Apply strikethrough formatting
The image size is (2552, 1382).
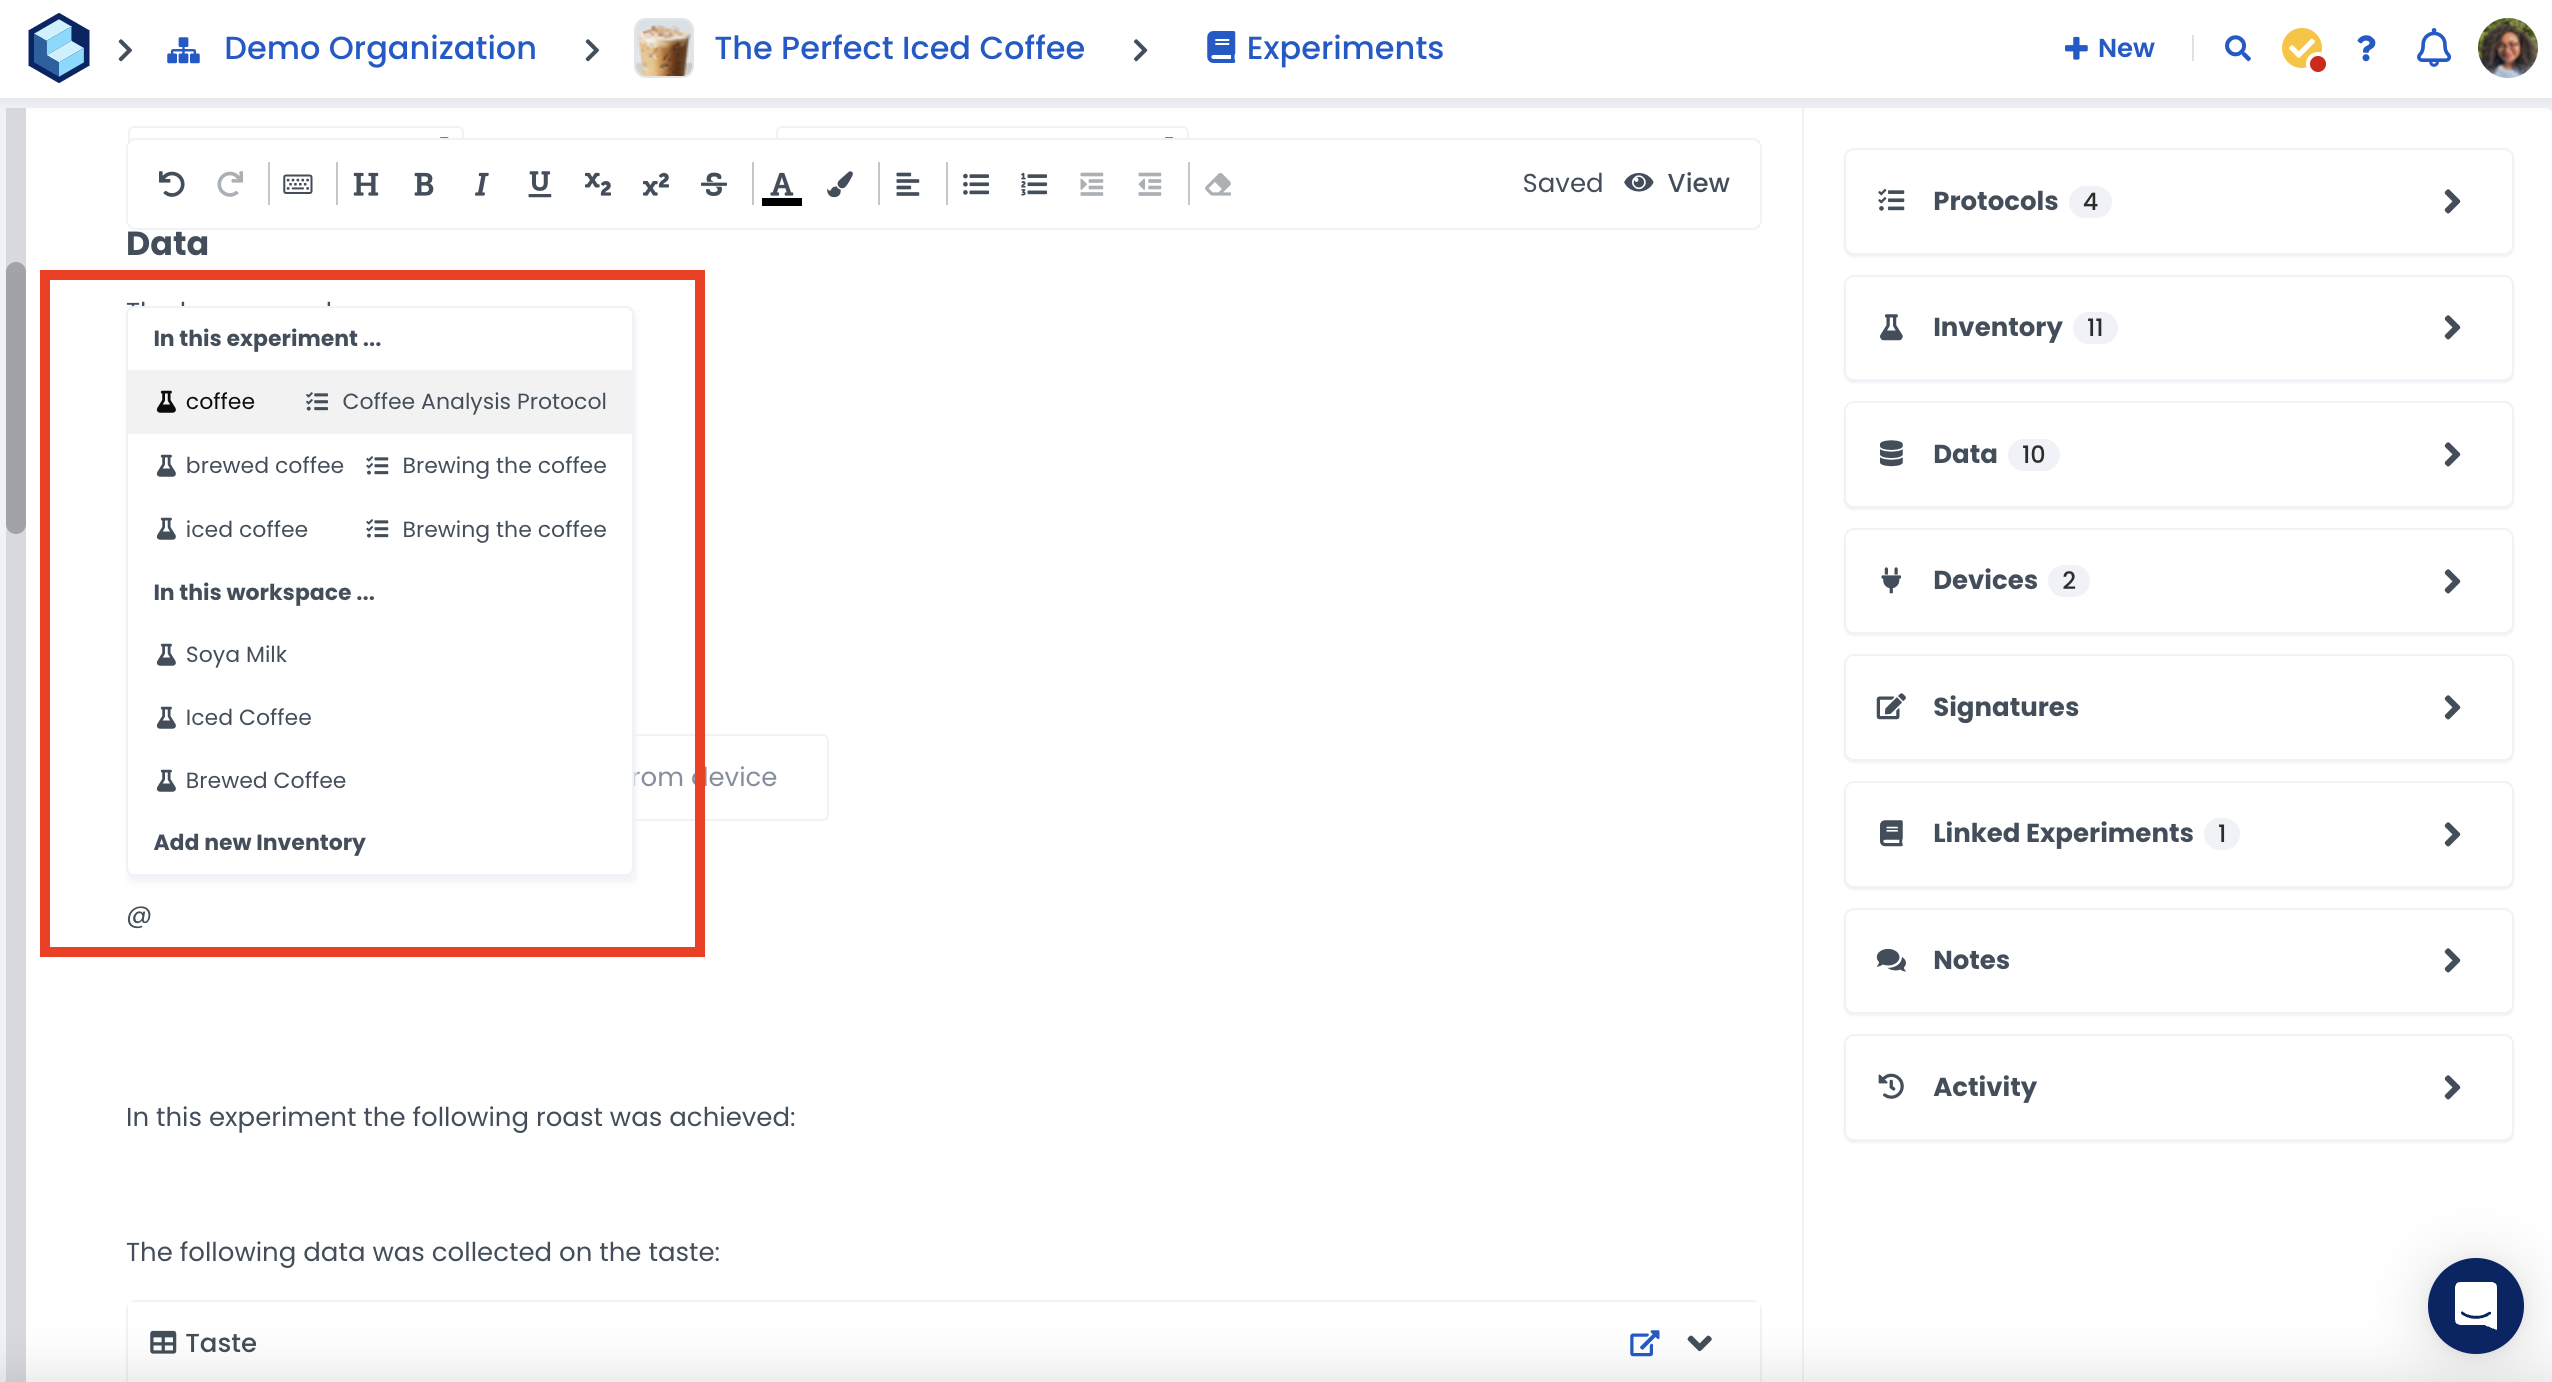[714, 184]
